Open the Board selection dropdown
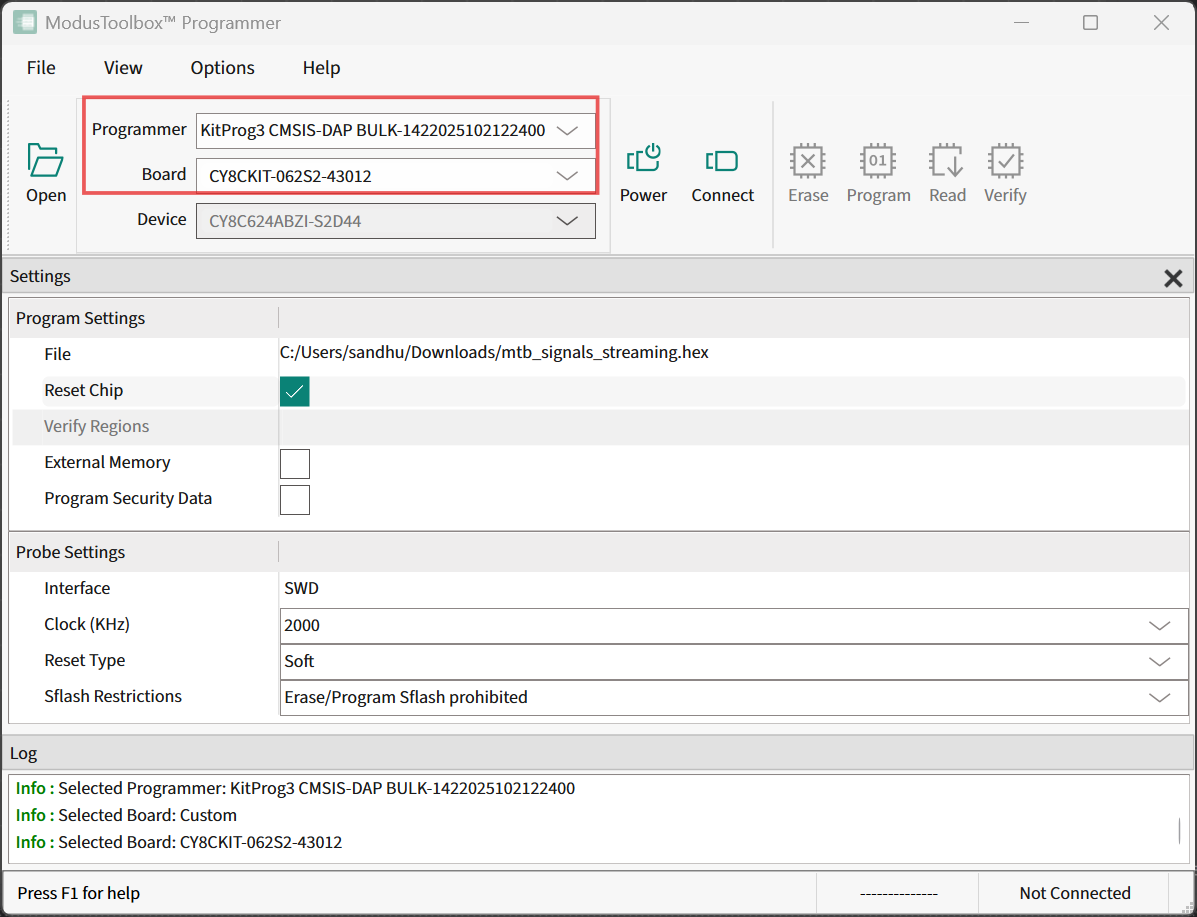Viewport: 1197px width, 917px height. click(x=567, y=176)
